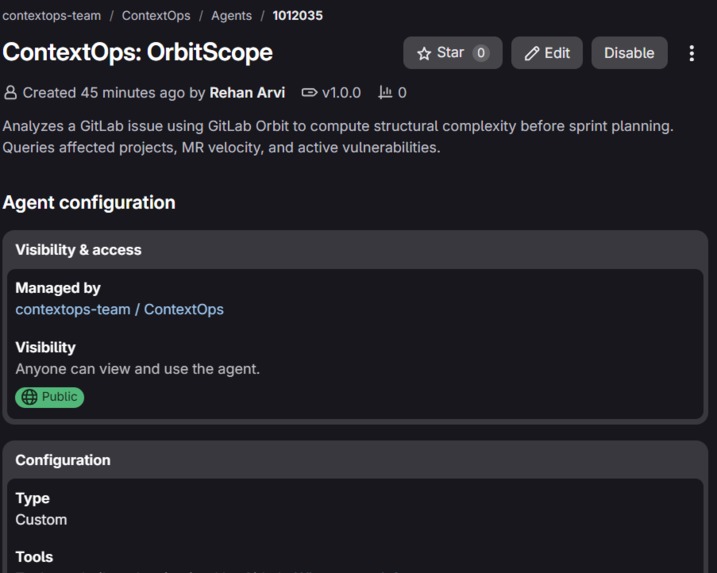Navigate to Agents breadcrumb
Image resolution: width=717 pixels, height=573 pixels.
[231, 16]
